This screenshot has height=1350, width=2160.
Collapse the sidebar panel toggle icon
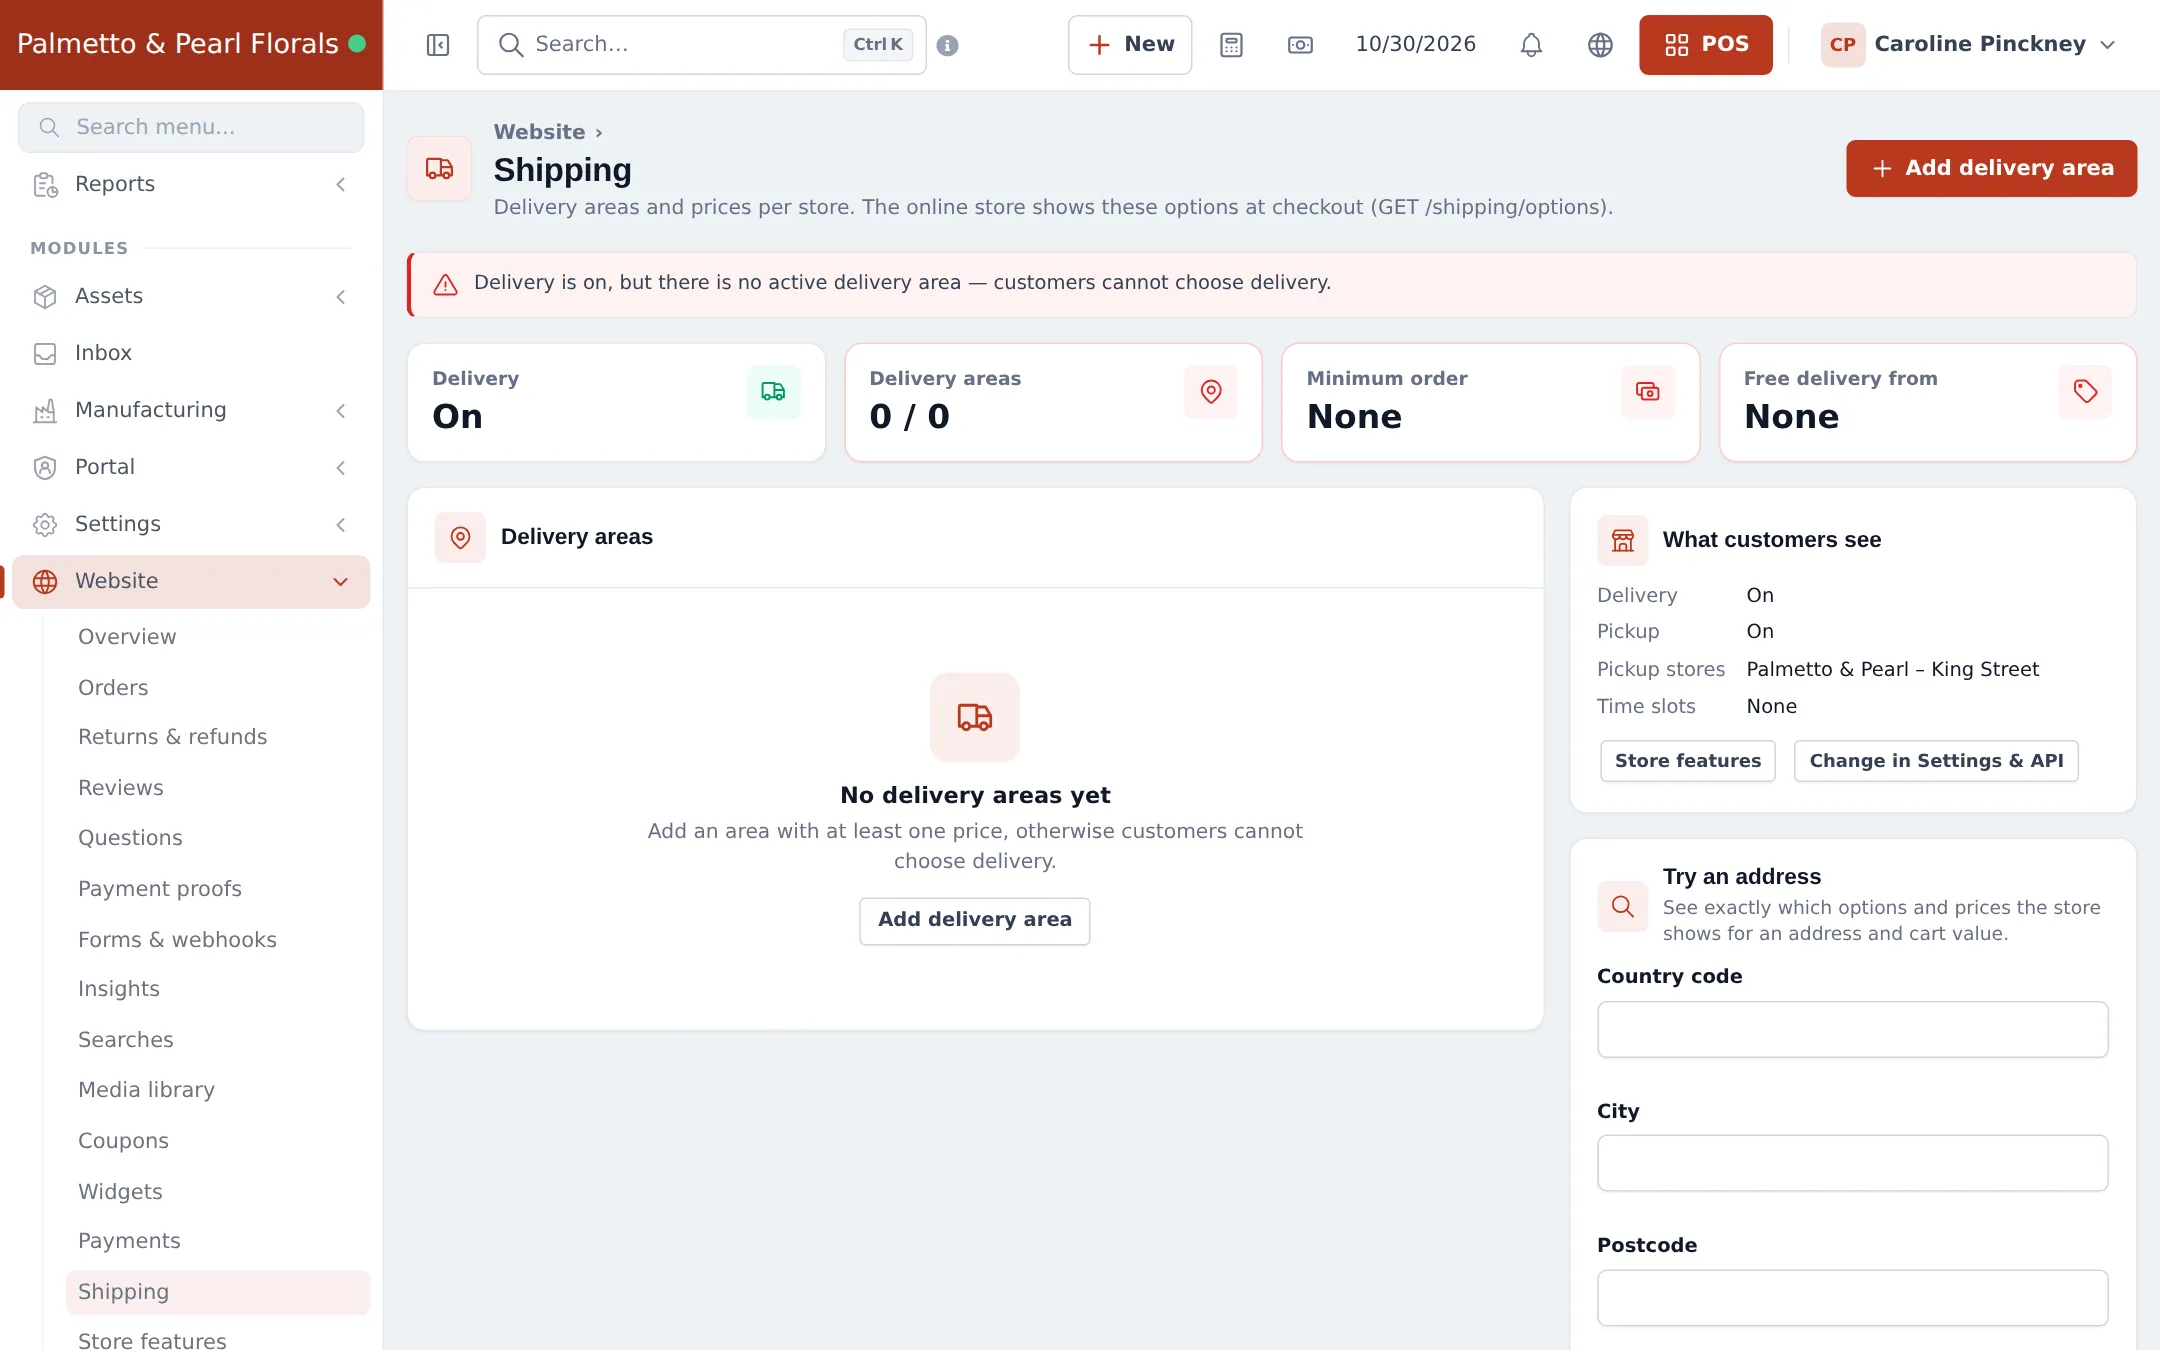tap(438, 45)
